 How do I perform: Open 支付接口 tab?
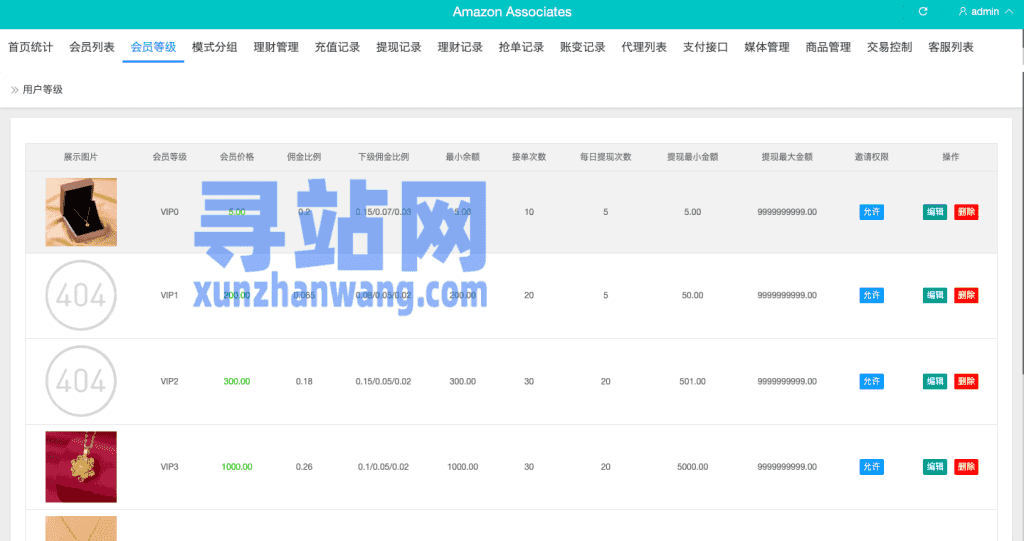705,47
